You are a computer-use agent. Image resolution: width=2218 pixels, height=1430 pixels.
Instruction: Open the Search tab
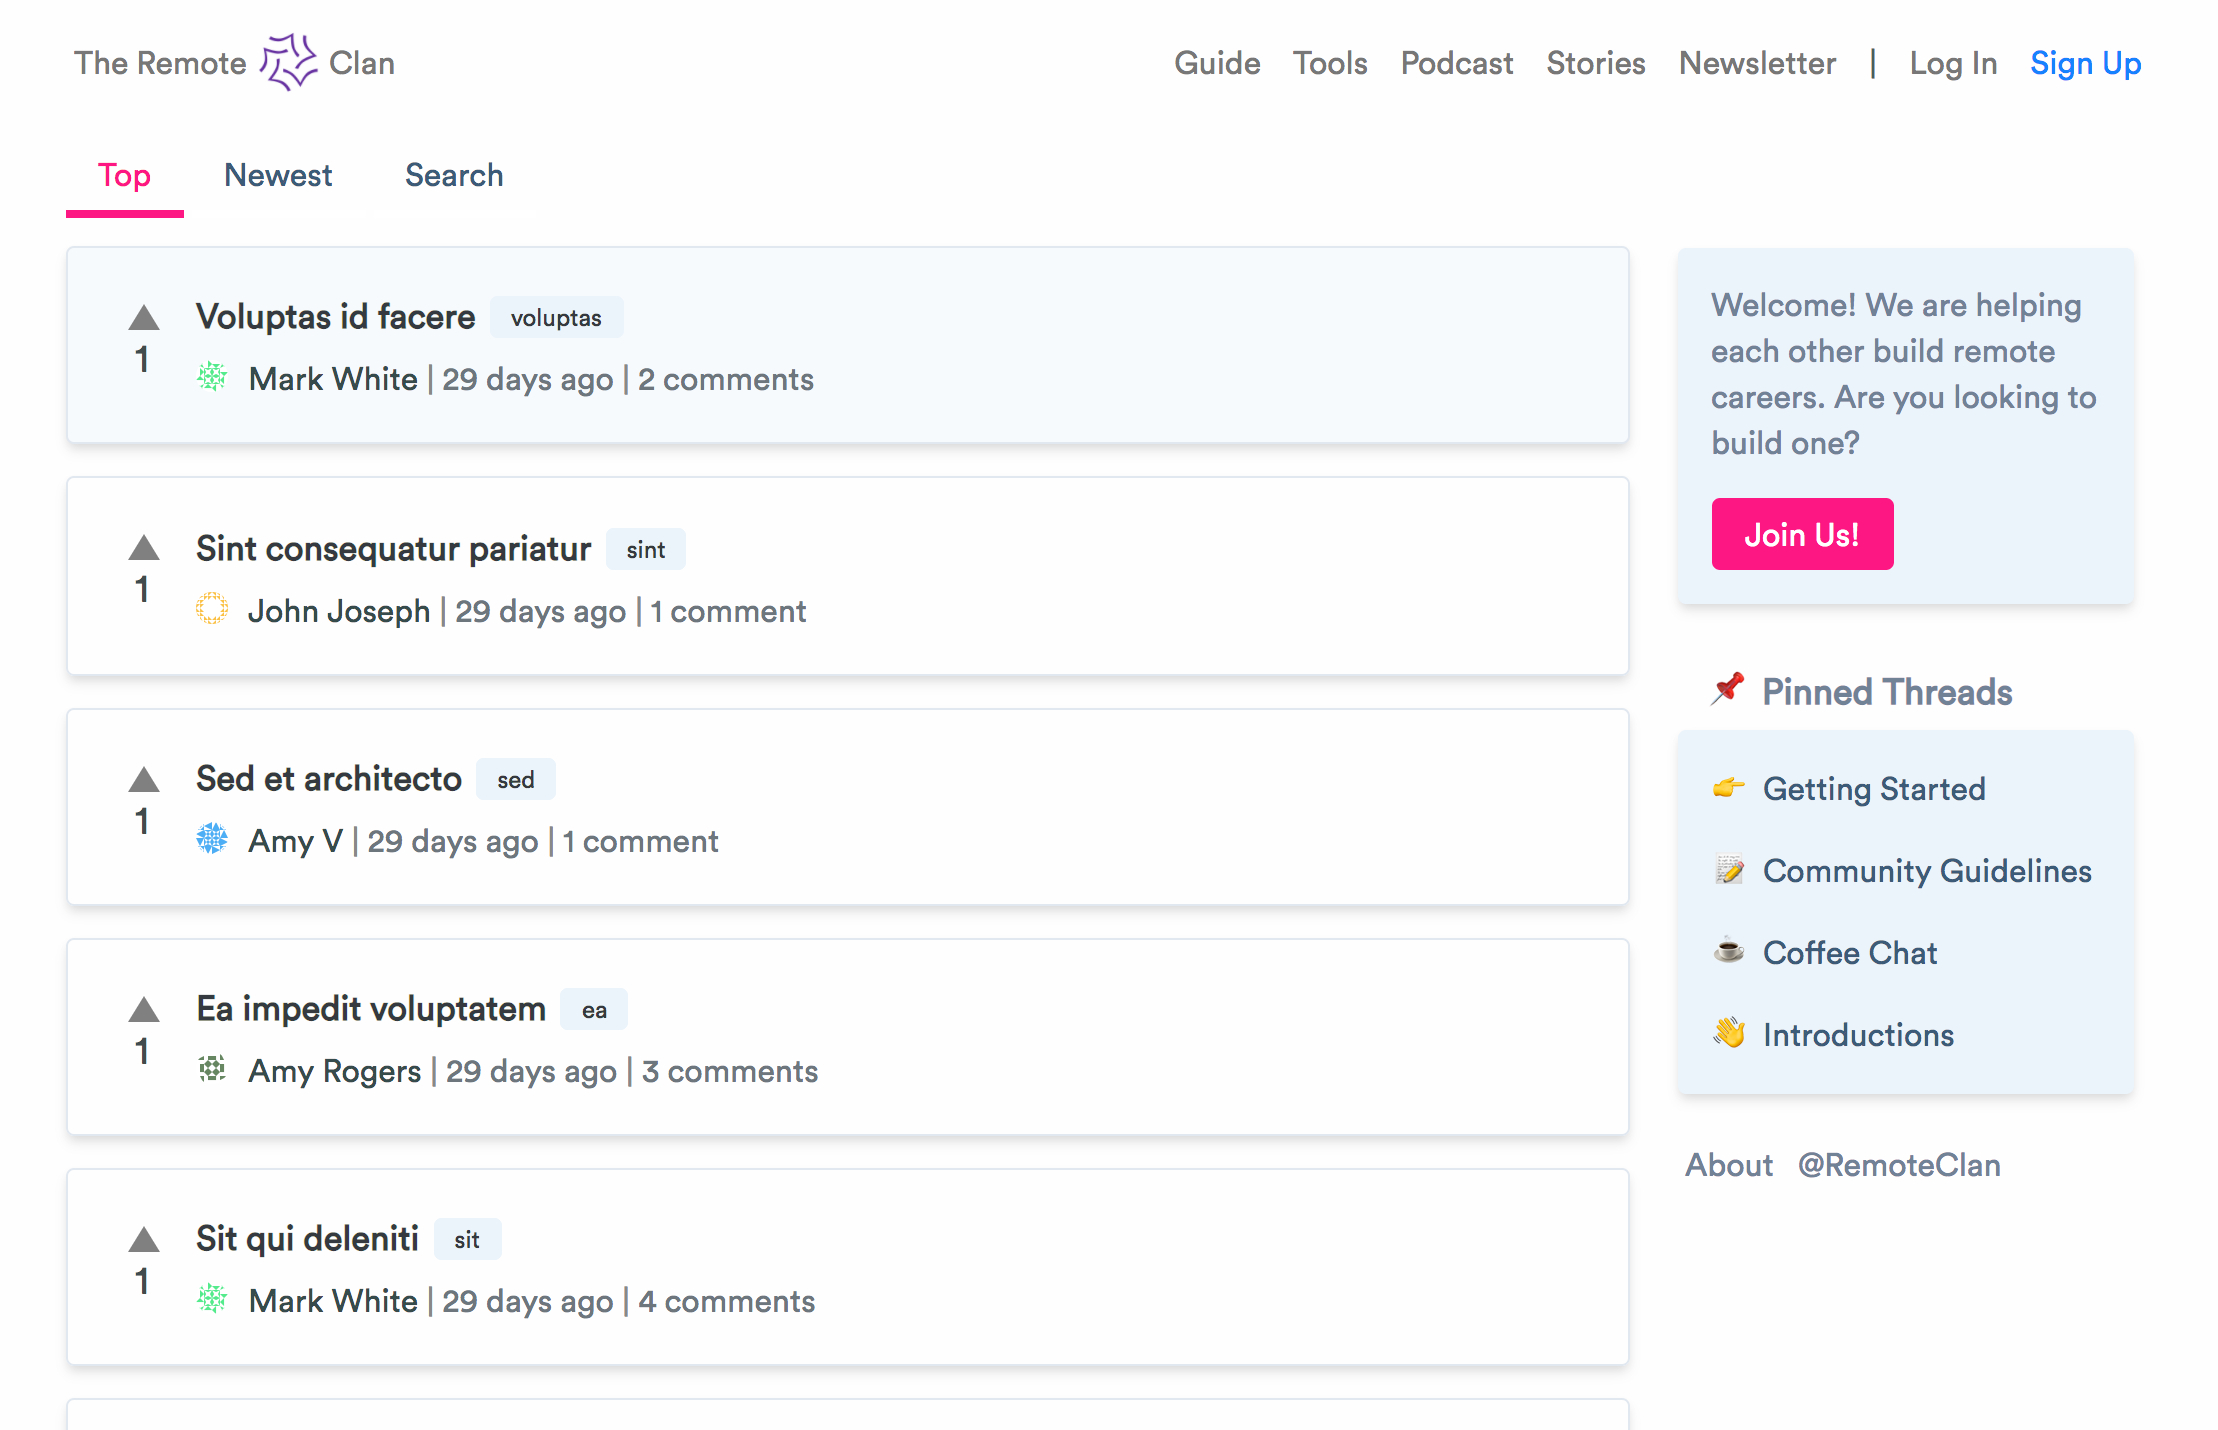[454, 175]
